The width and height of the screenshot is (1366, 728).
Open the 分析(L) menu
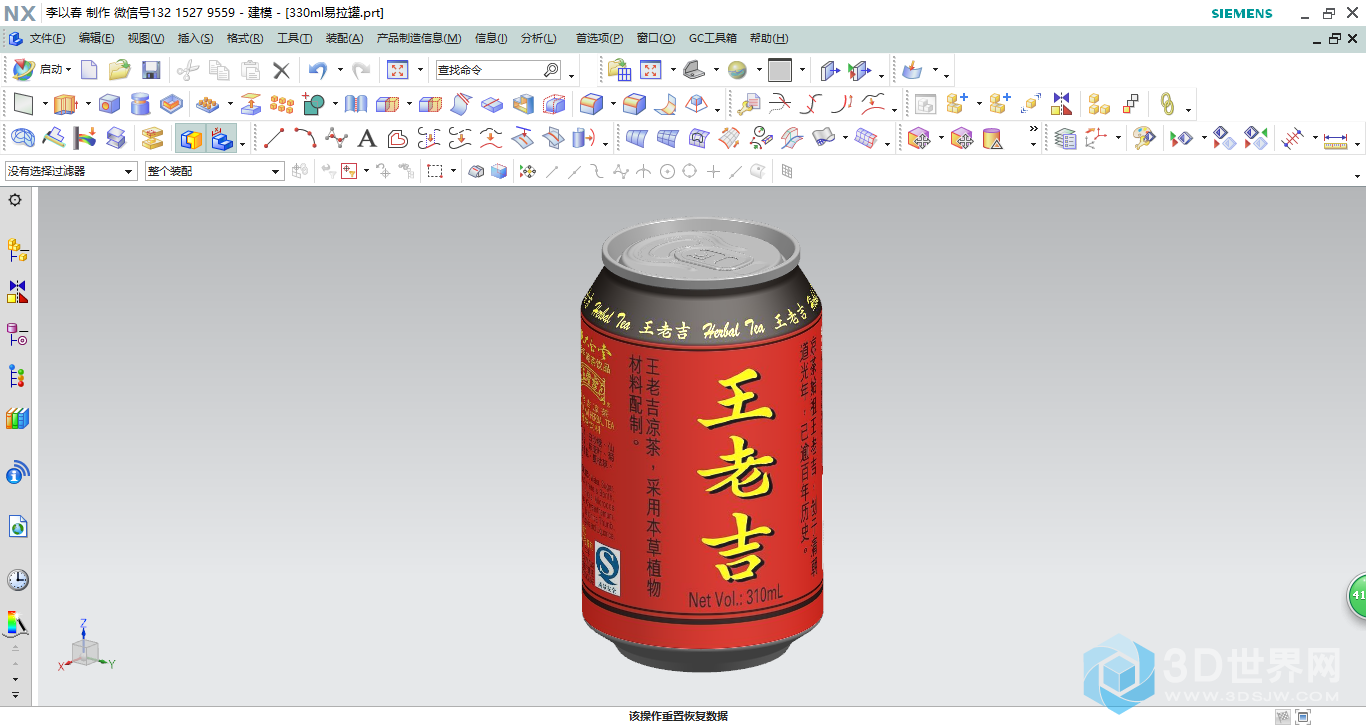(x=539, y=38)
